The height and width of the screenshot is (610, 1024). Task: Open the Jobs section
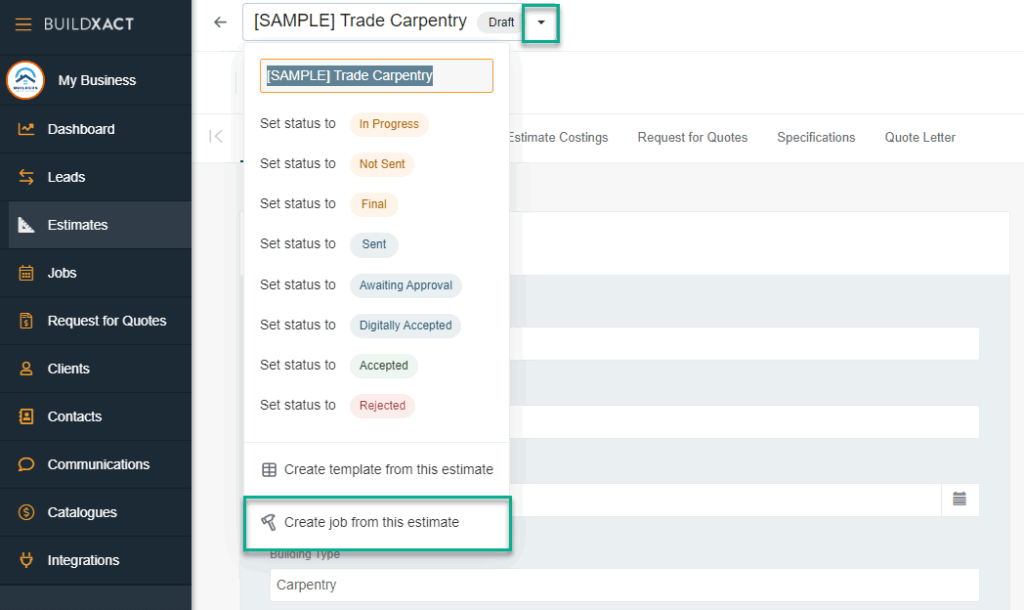pos(62,272)
